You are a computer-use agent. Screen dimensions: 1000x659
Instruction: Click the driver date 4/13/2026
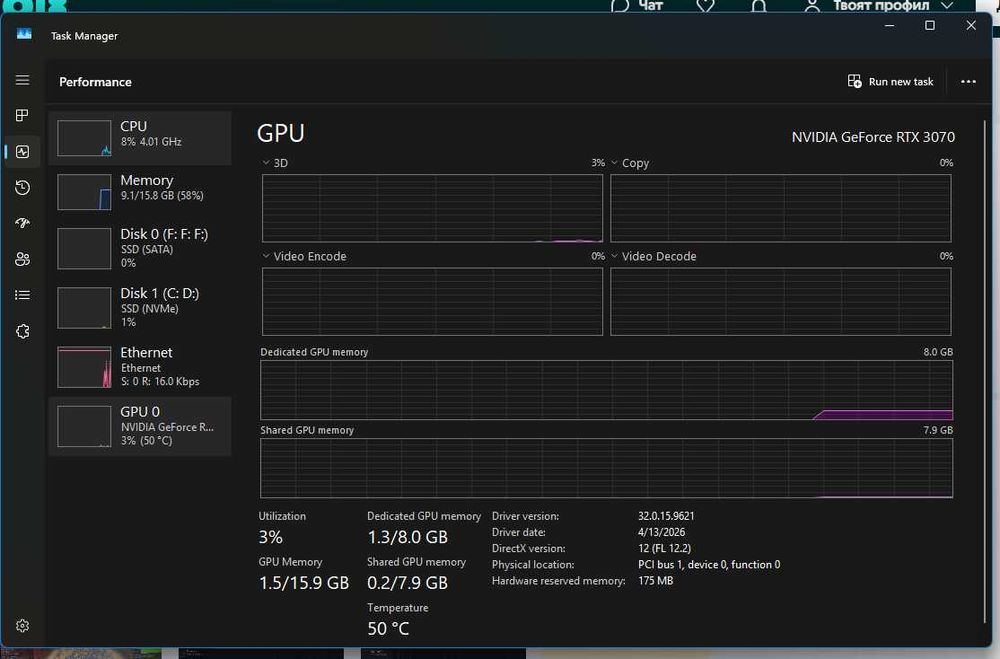point(661,532)
